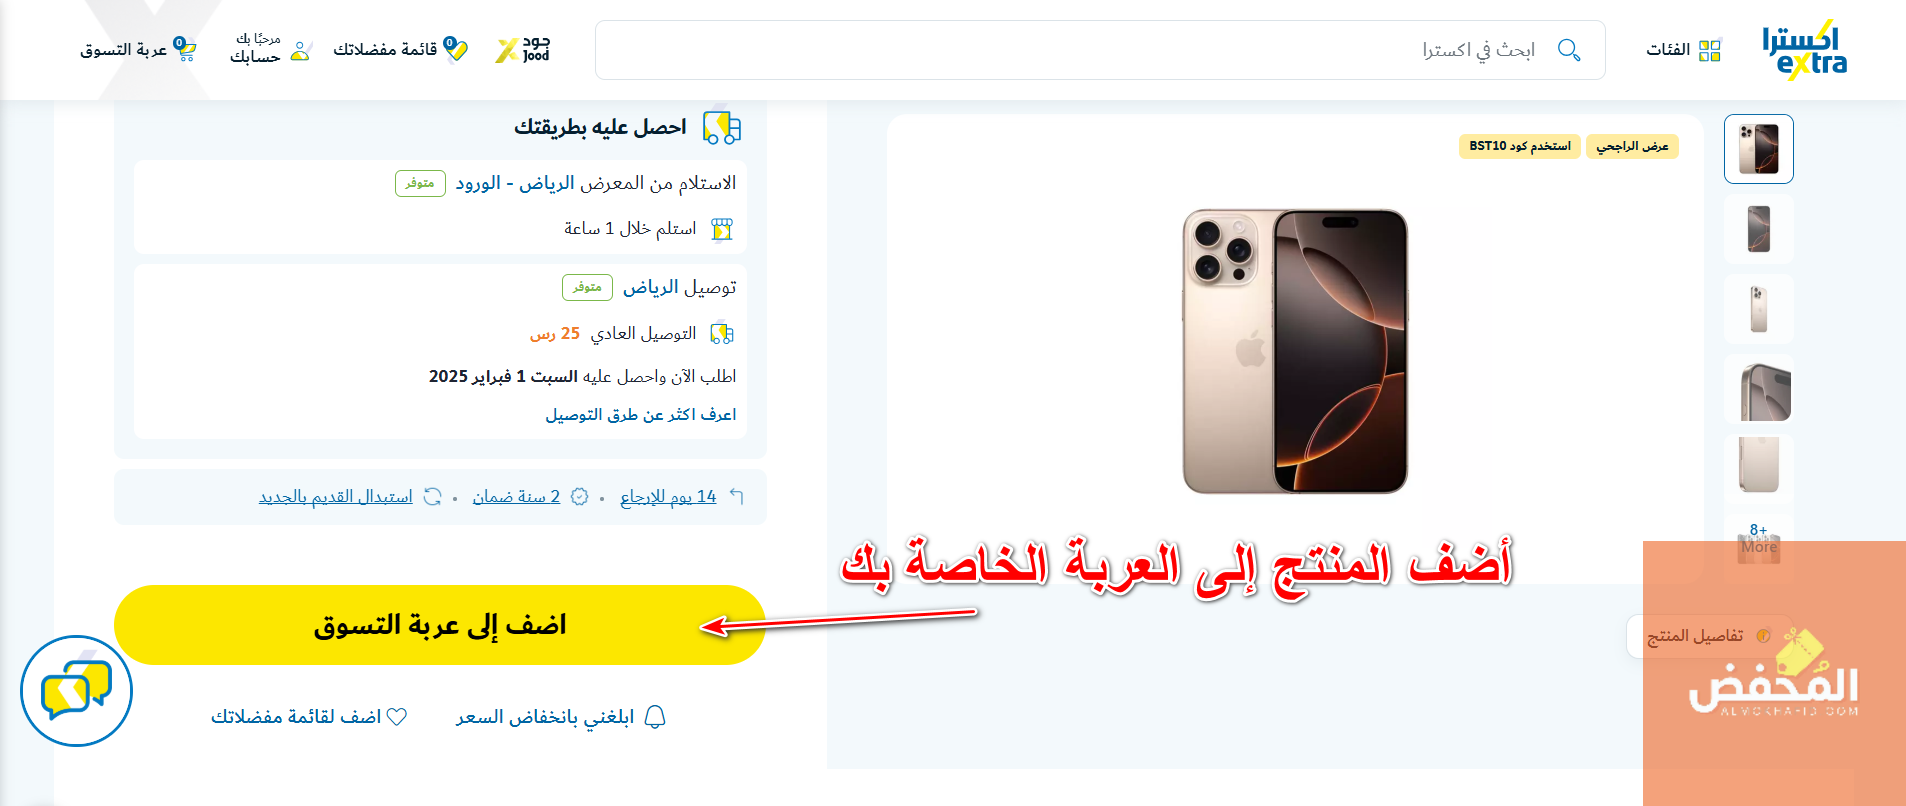Click استبدال القديم بالجديد link
The width and height of the screenshot is (1906, 806).
pyautogui.click(x=336, y=497)
